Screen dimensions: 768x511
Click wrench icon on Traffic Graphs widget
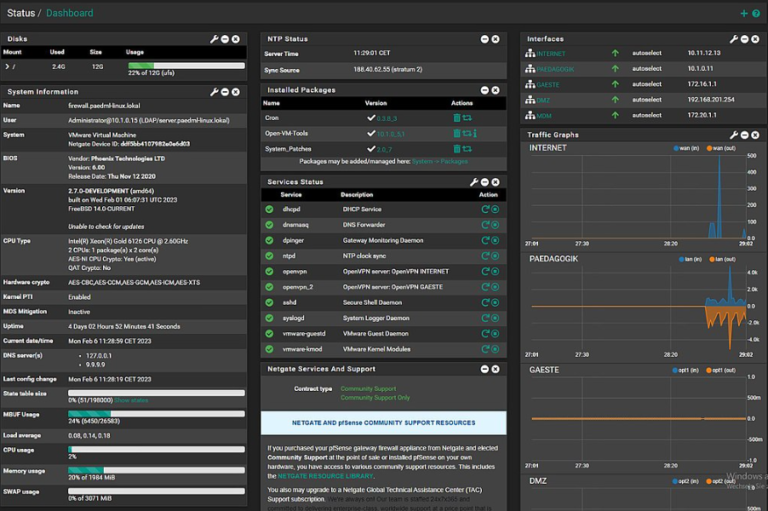pos(734,134)
